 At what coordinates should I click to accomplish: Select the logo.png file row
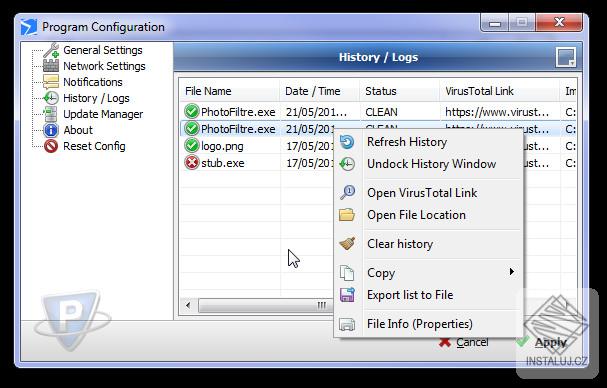[x=222, y=146]
